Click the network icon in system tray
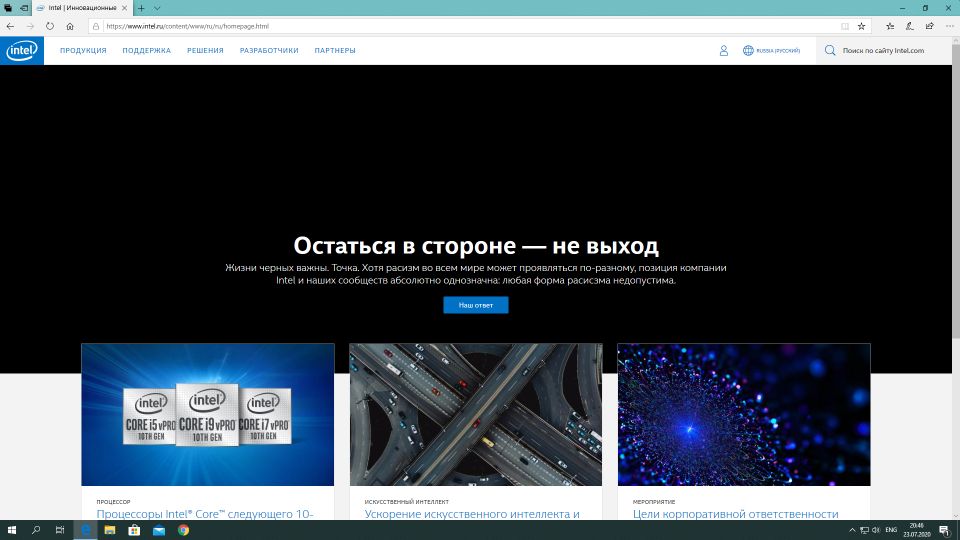This screenshot has height=540, width=960. (x=864, y=530)
